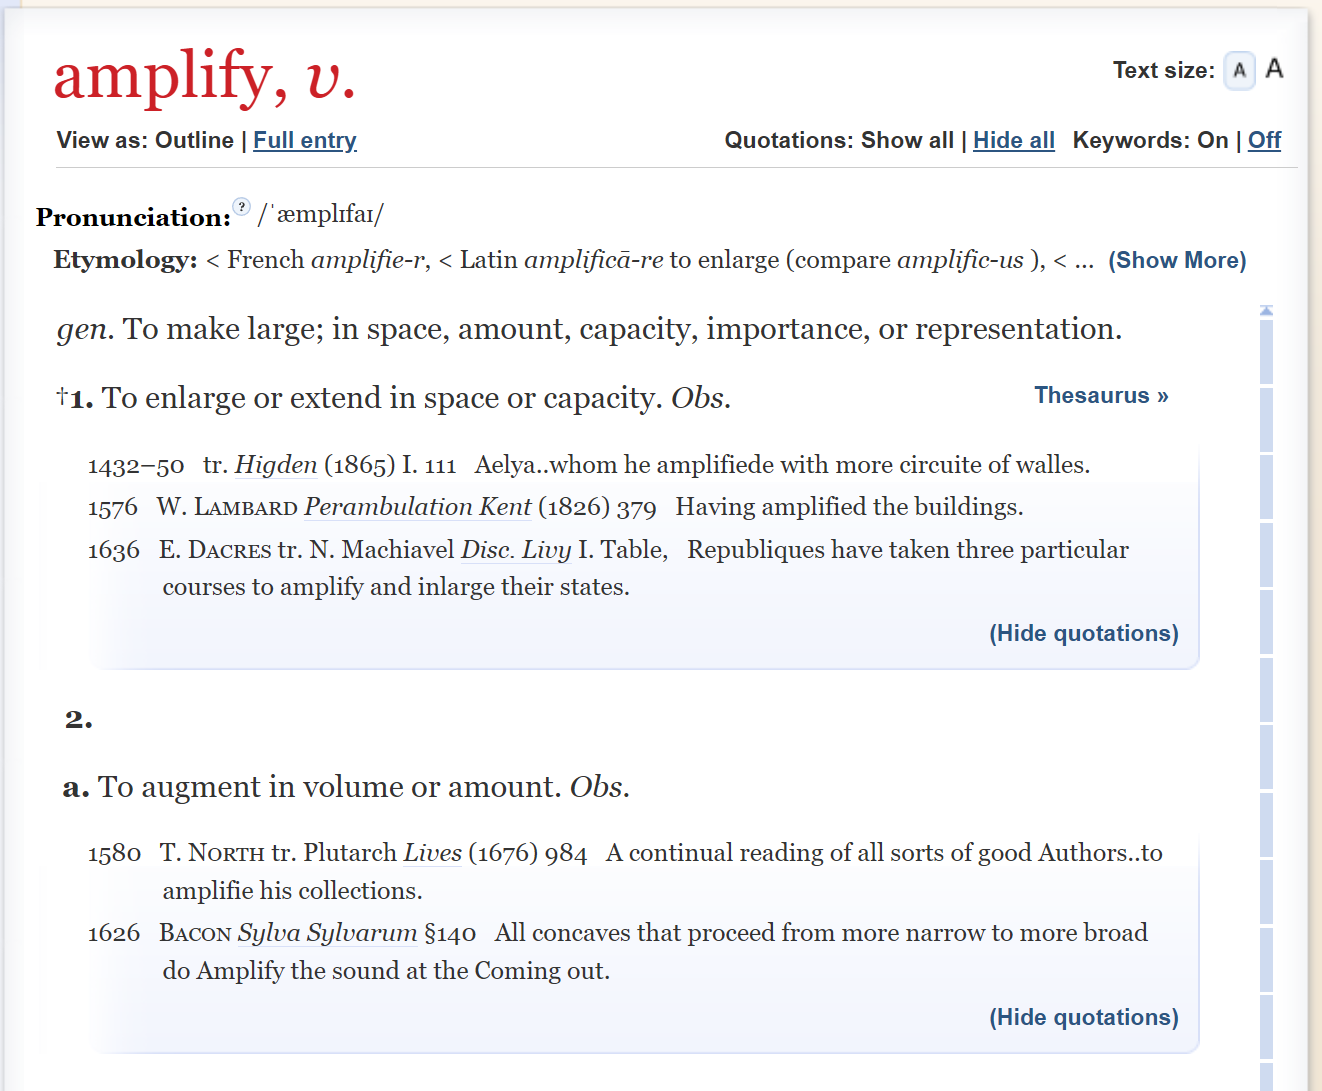Toggle quotations with Hide all
This screenshot has width=1322, height=1091.
coord(1014,140)
